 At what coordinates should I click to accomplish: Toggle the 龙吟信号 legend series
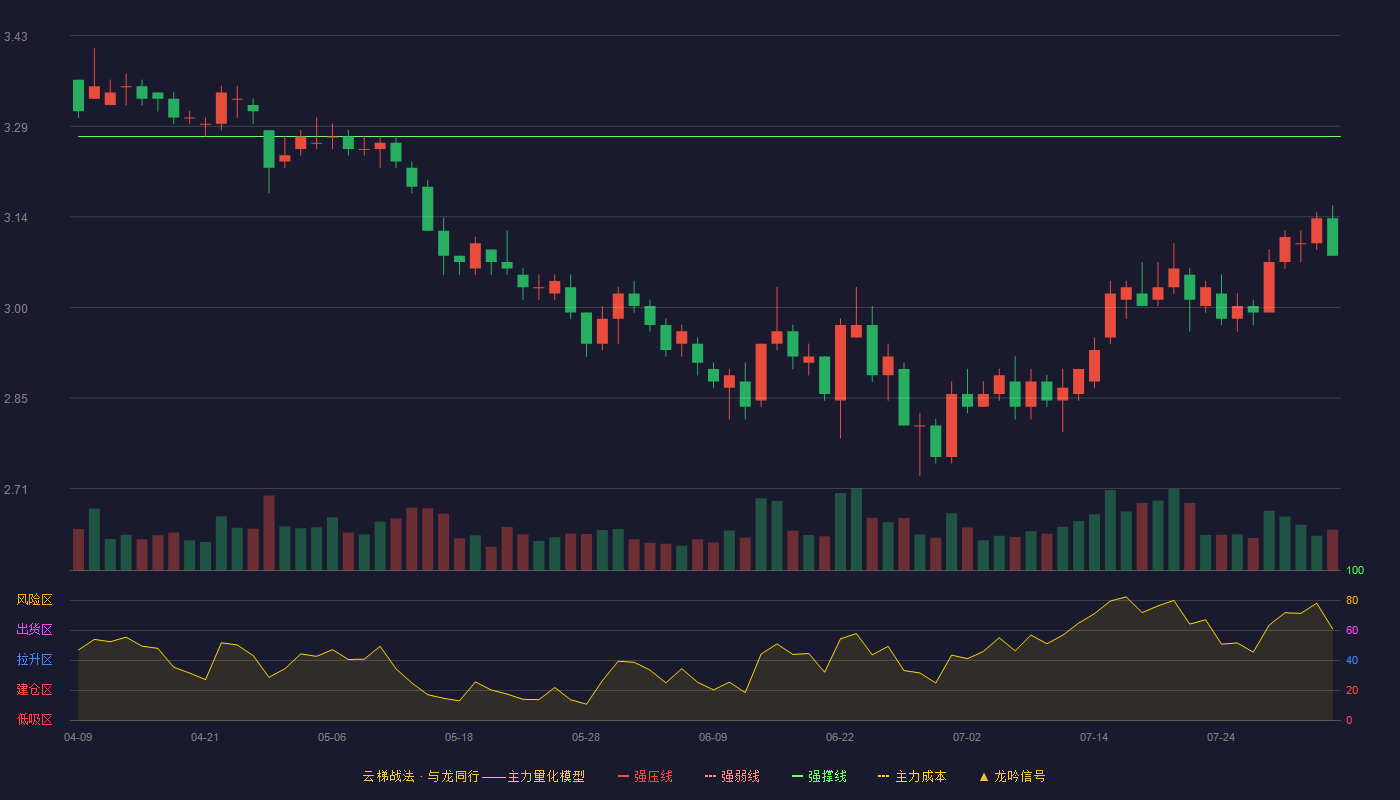pyautogui.click(x=1011, y=776)
